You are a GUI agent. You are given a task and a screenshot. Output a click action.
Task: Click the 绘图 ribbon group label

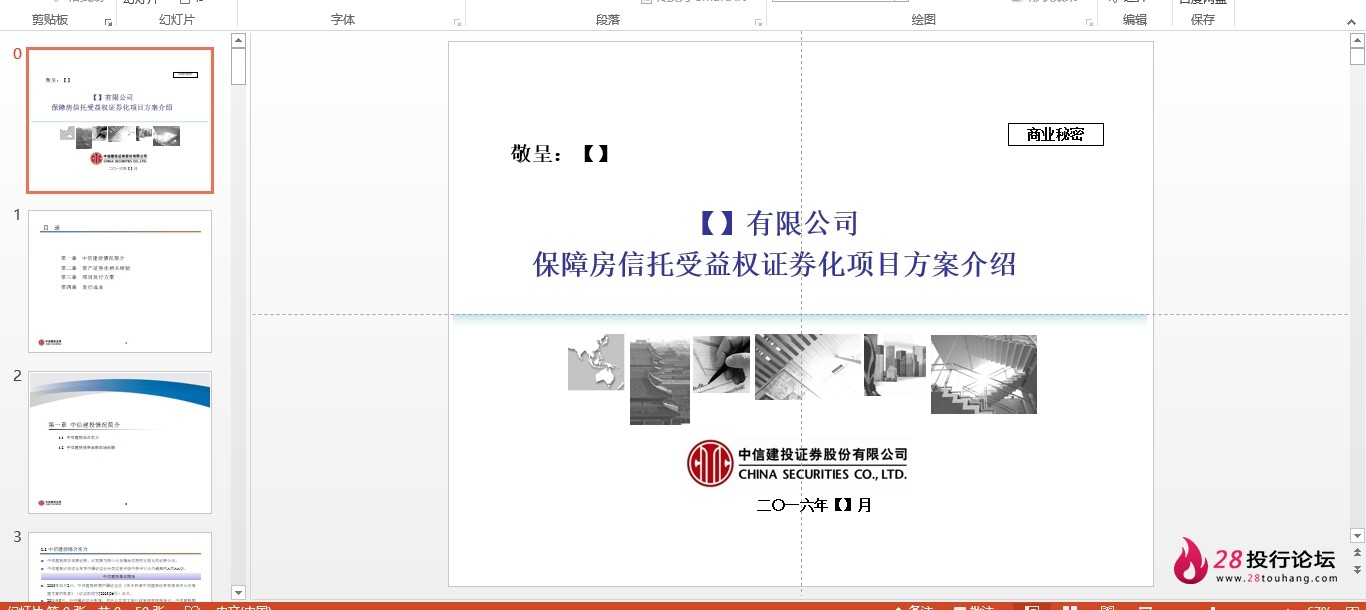924,20
